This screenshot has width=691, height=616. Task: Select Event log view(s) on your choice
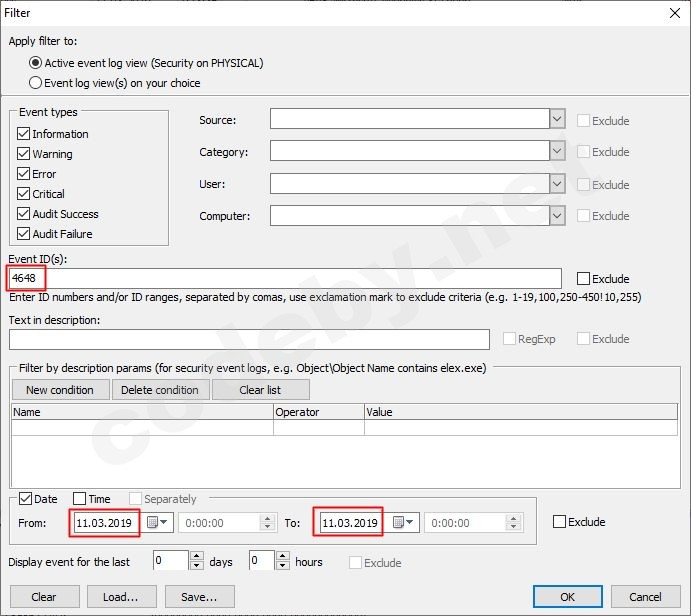36,83
